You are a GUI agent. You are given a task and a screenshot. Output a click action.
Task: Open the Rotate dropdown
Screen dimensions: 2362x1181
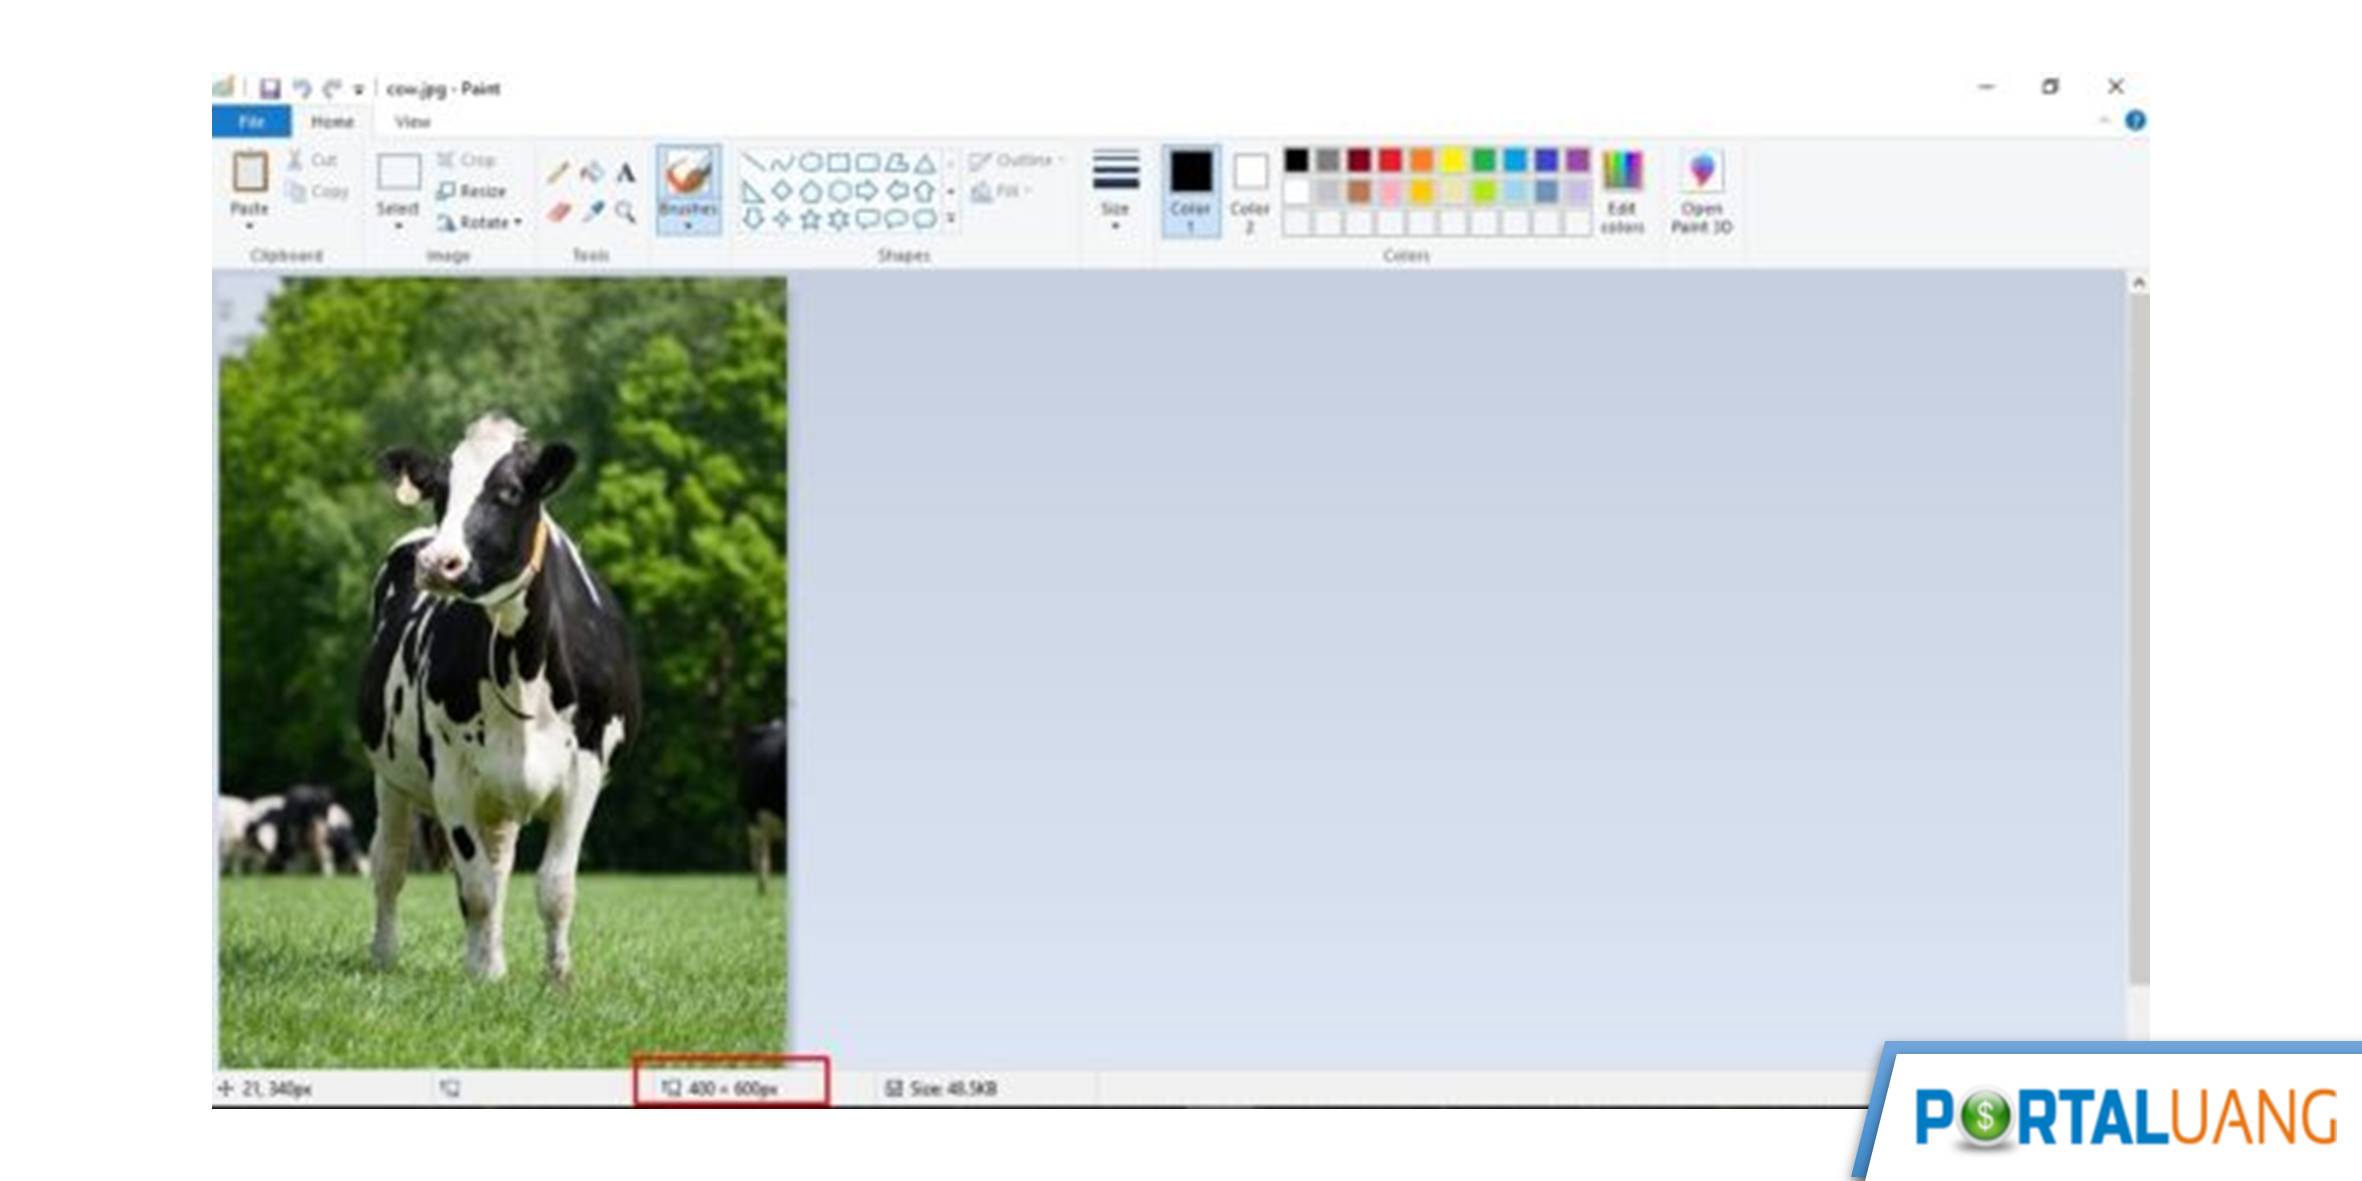point(480,222)
